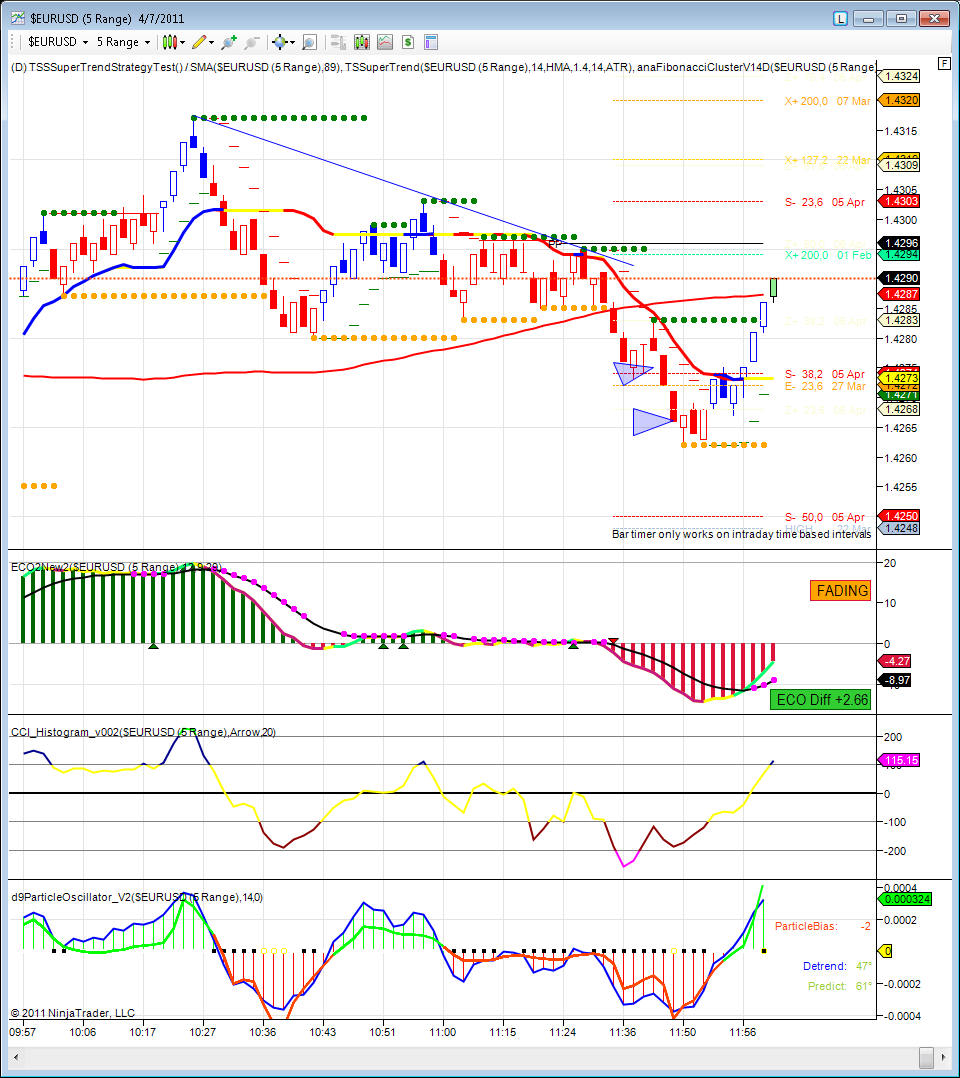
Task: Click the red 1.4287 SMA price marker
Action: pos(901,294)
